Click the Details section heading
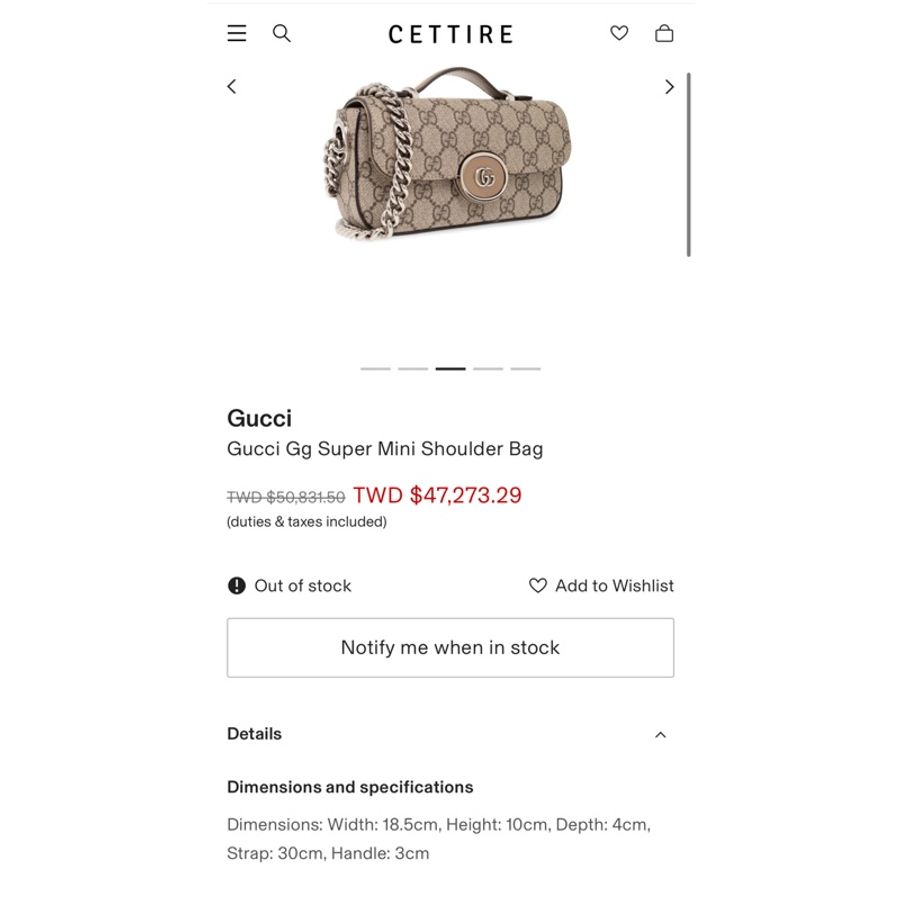Viewport: 900px width, 900px height. (x=254, y=734)
